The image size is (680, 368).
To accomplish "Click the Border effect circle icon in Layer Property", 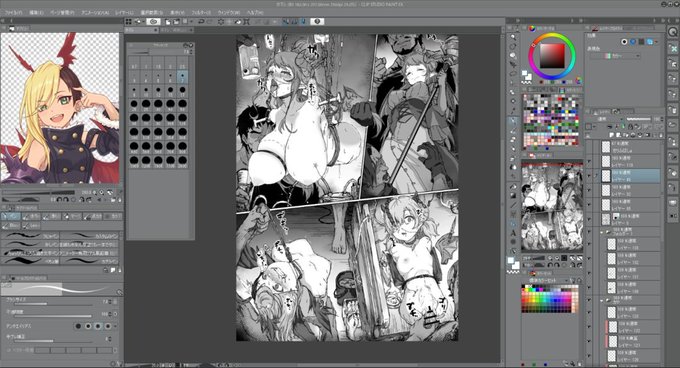I will (x=624, y=42).
